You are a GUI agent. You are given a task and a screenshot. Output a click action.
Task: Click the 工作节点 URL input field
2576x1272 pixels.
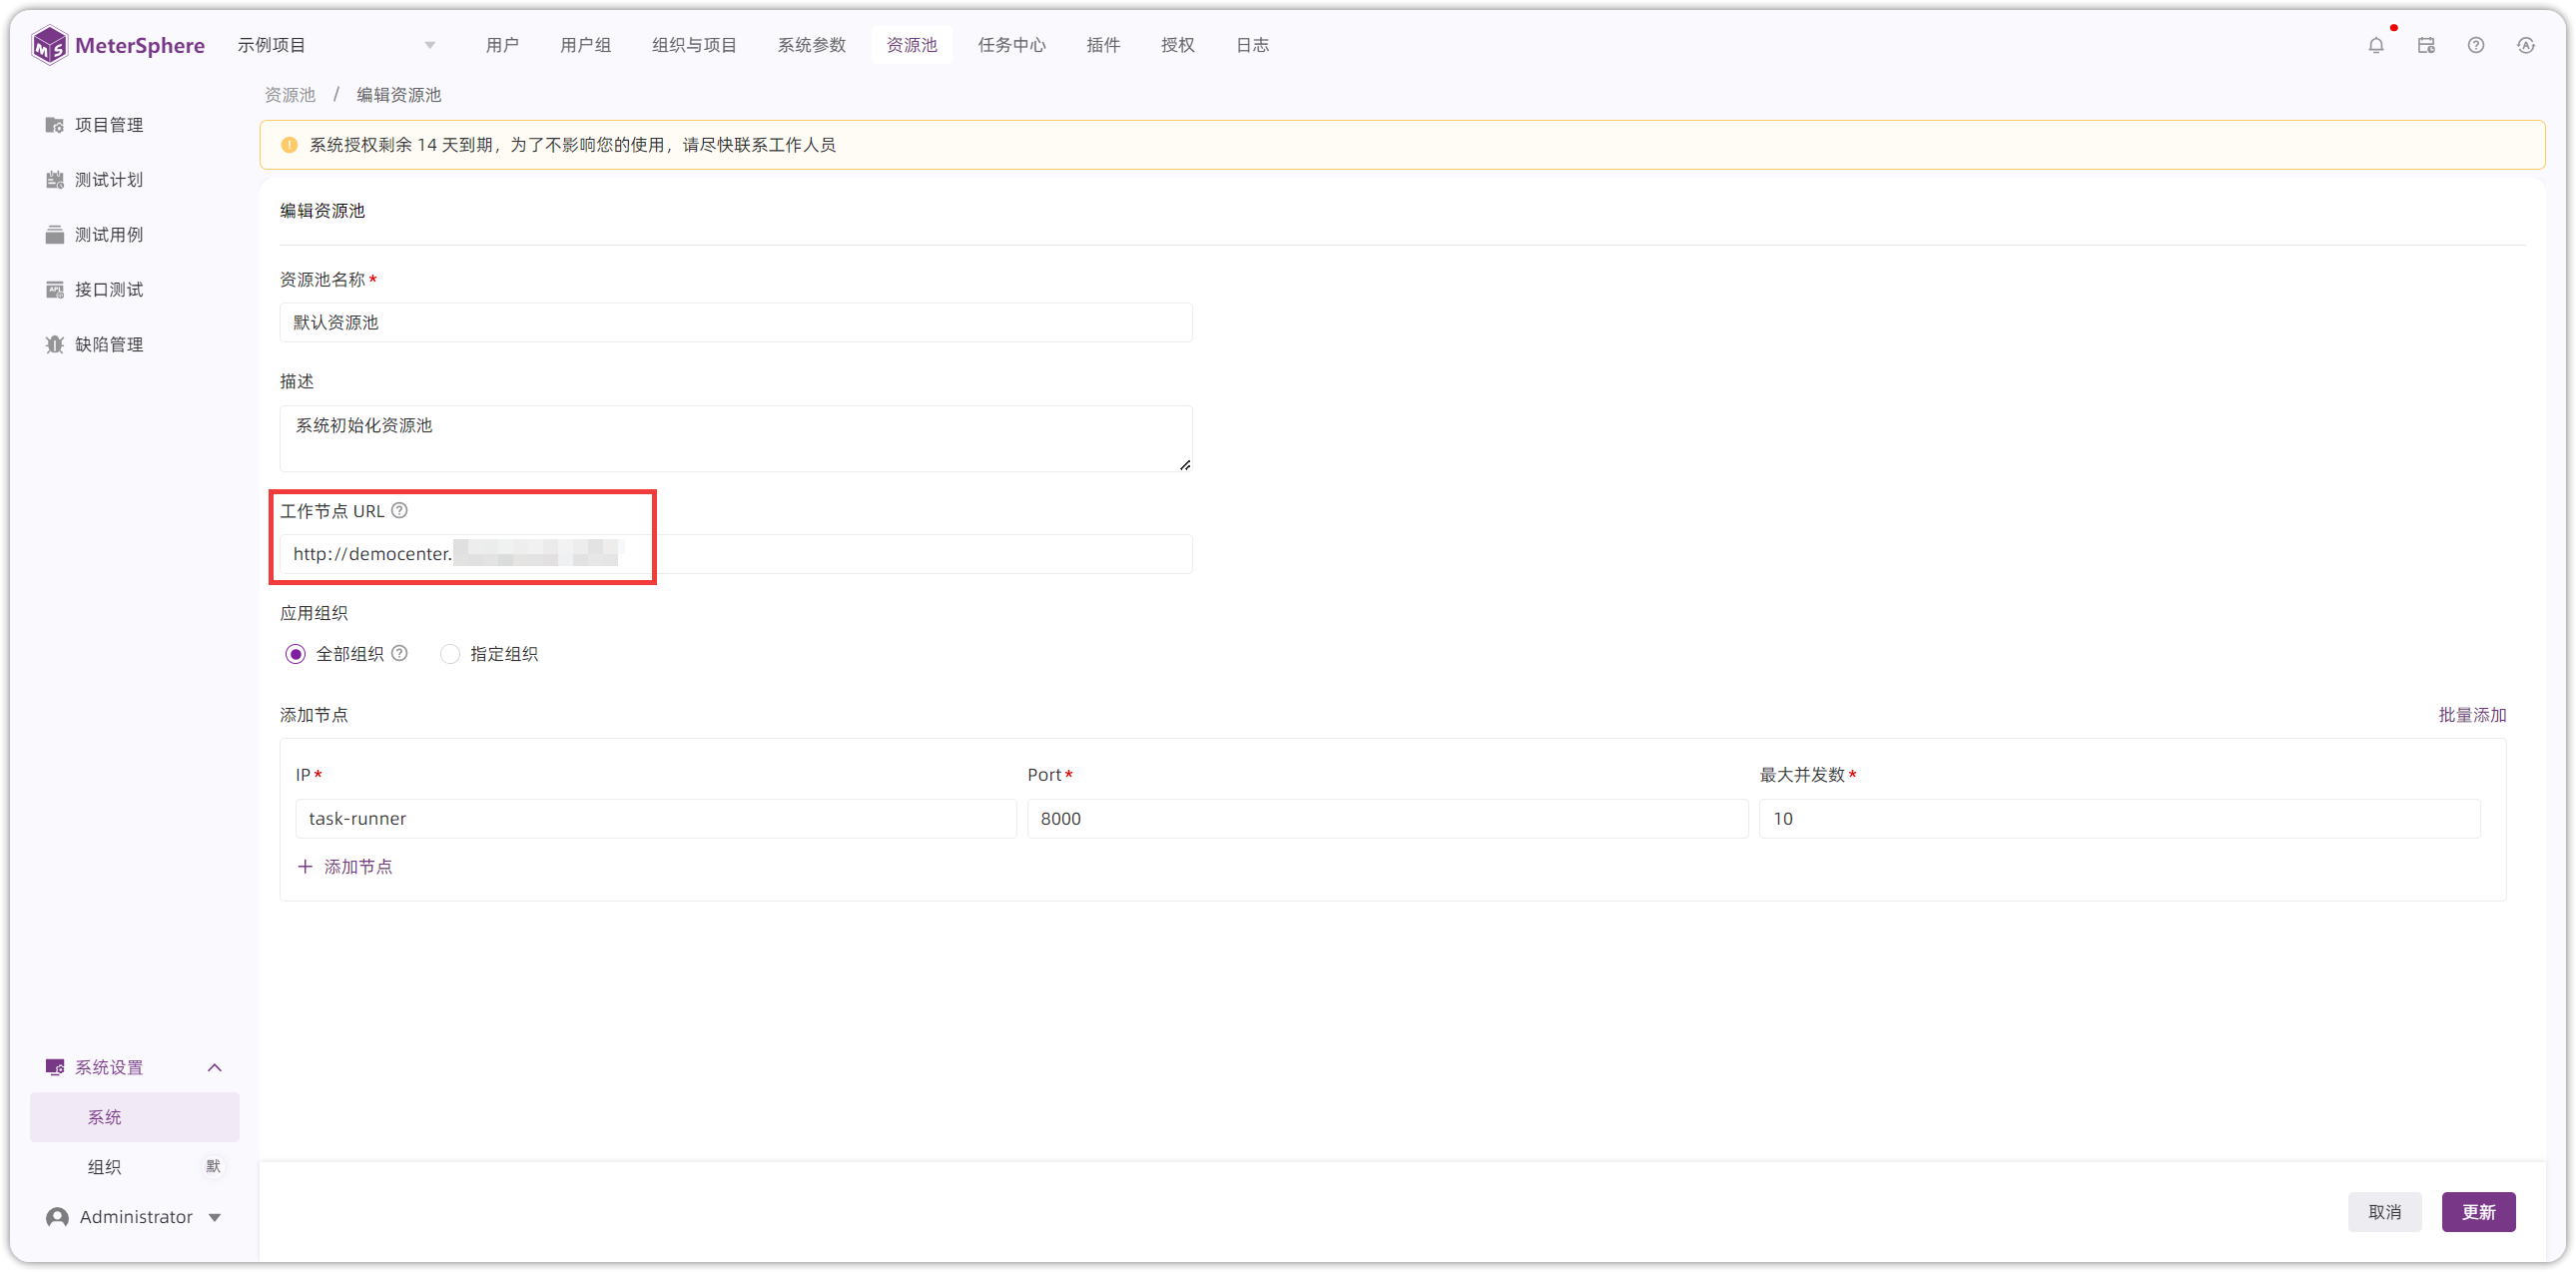(x=736, y=554)
